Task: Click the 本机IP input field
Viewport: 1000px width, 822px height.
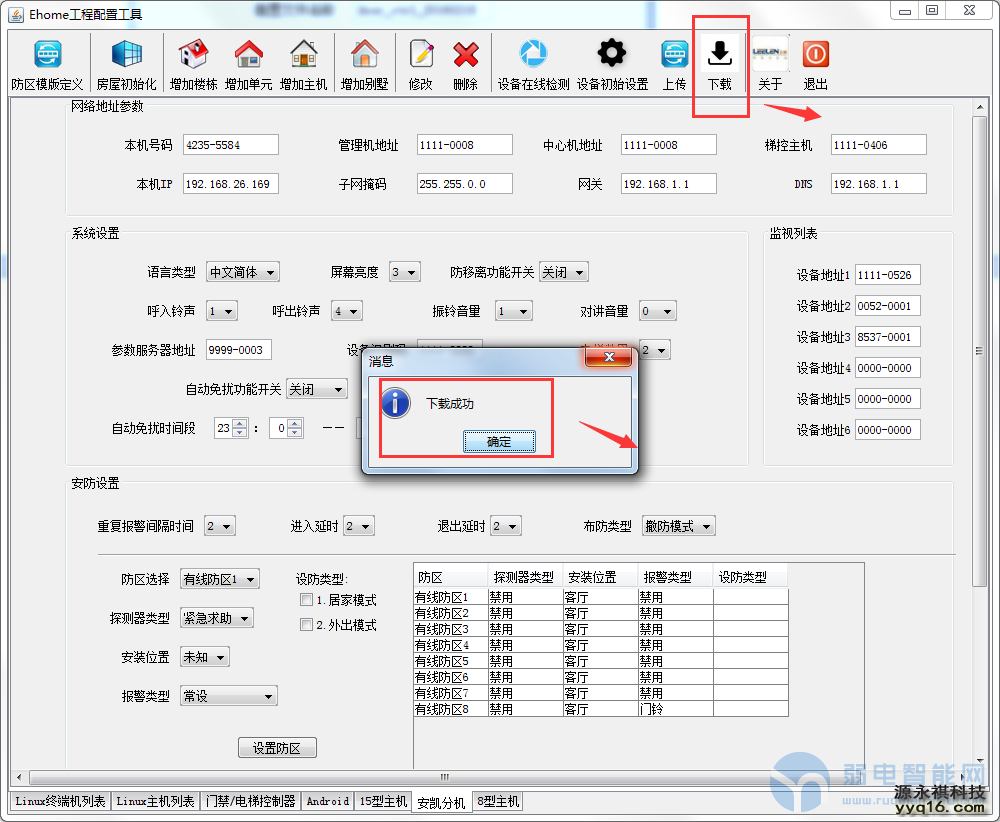Action: 230,184
